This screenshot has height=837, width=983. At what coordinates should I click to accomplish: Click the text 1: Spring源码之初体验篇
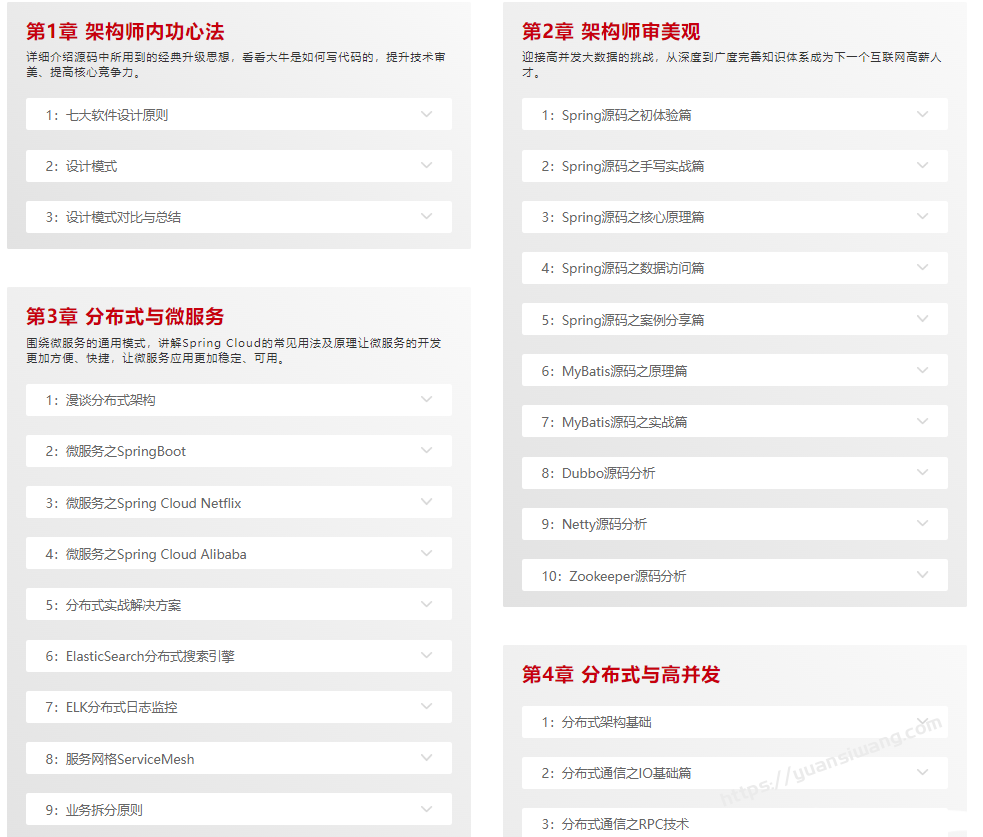point(617,115)
